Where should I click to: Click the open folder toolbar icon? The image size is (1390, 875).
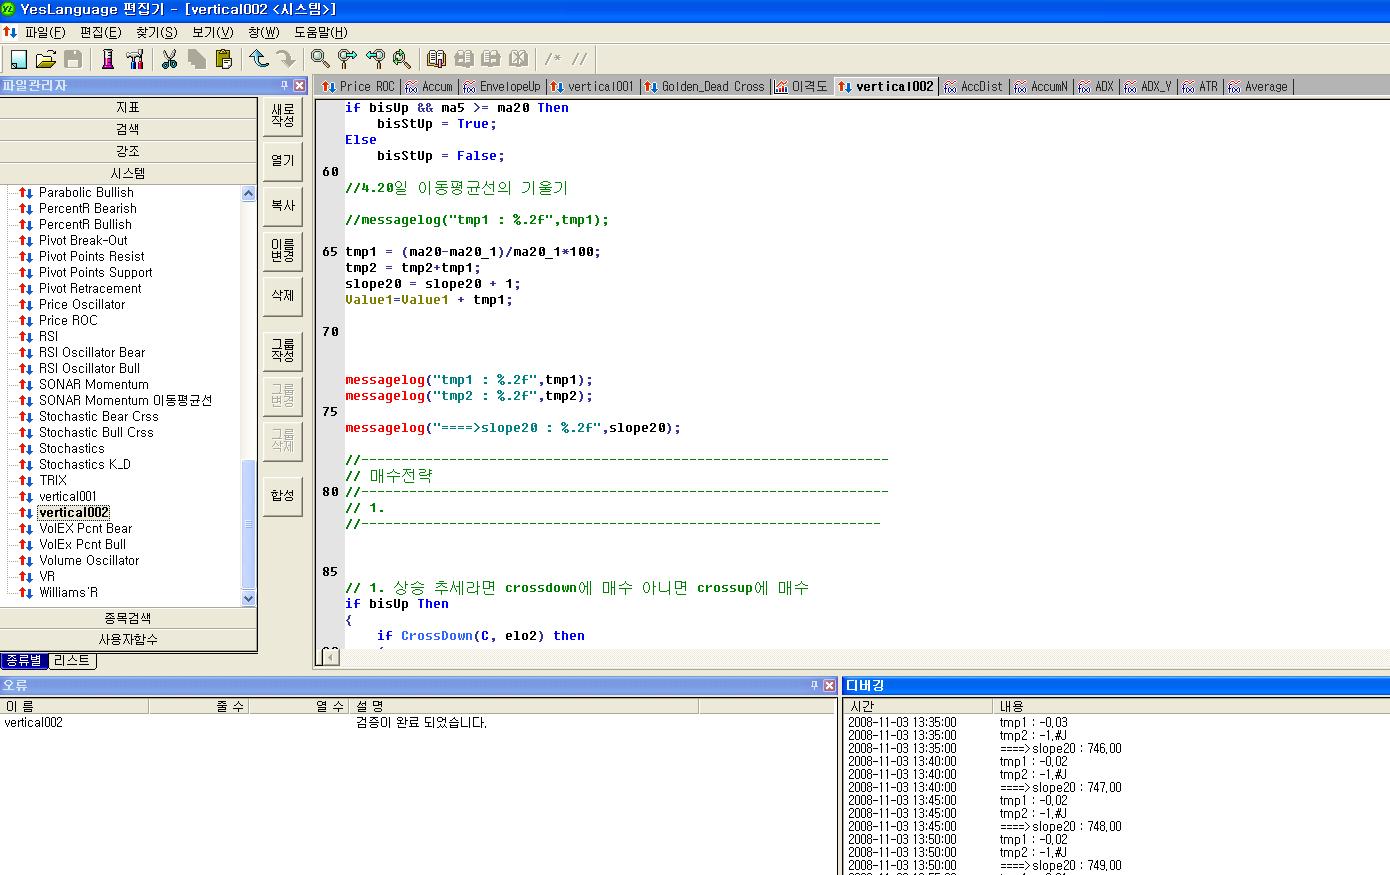pyautogui.click(x=46, y=59)
